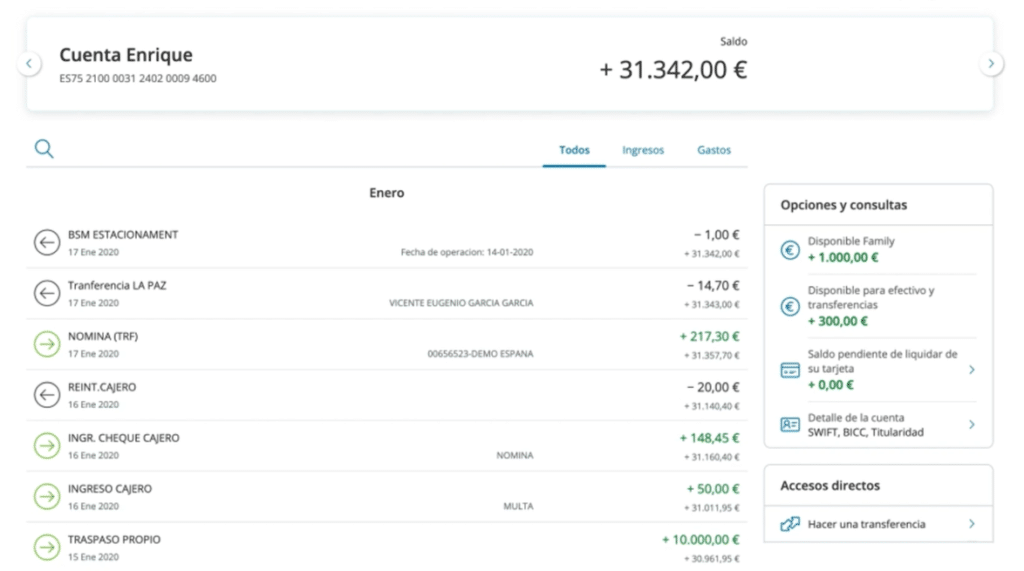Click the − 1,00 € amount
The image size is (1024, 571).
click(716, 235)
